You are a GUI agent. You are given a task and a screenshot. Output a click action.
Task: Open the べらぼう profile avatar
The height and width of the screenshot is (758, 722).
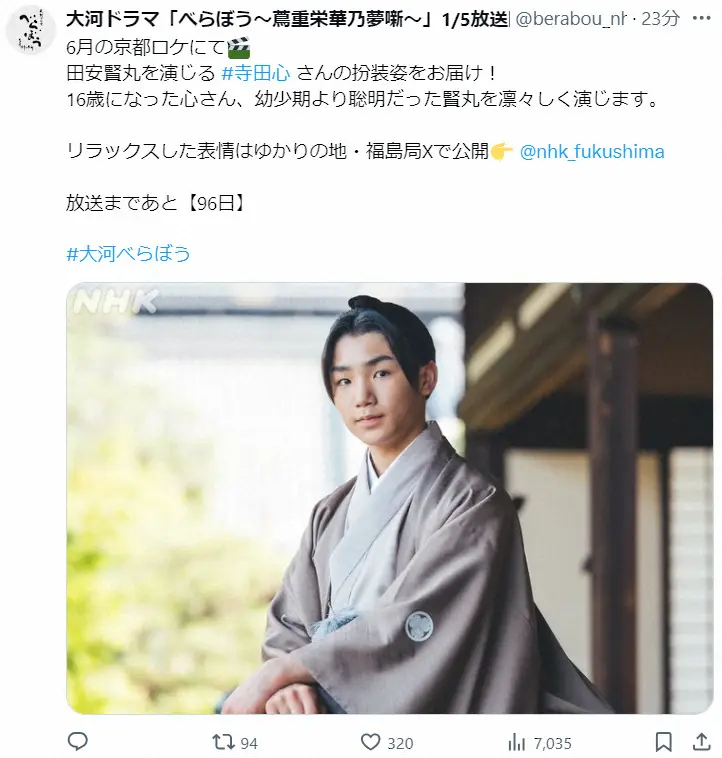30,29
